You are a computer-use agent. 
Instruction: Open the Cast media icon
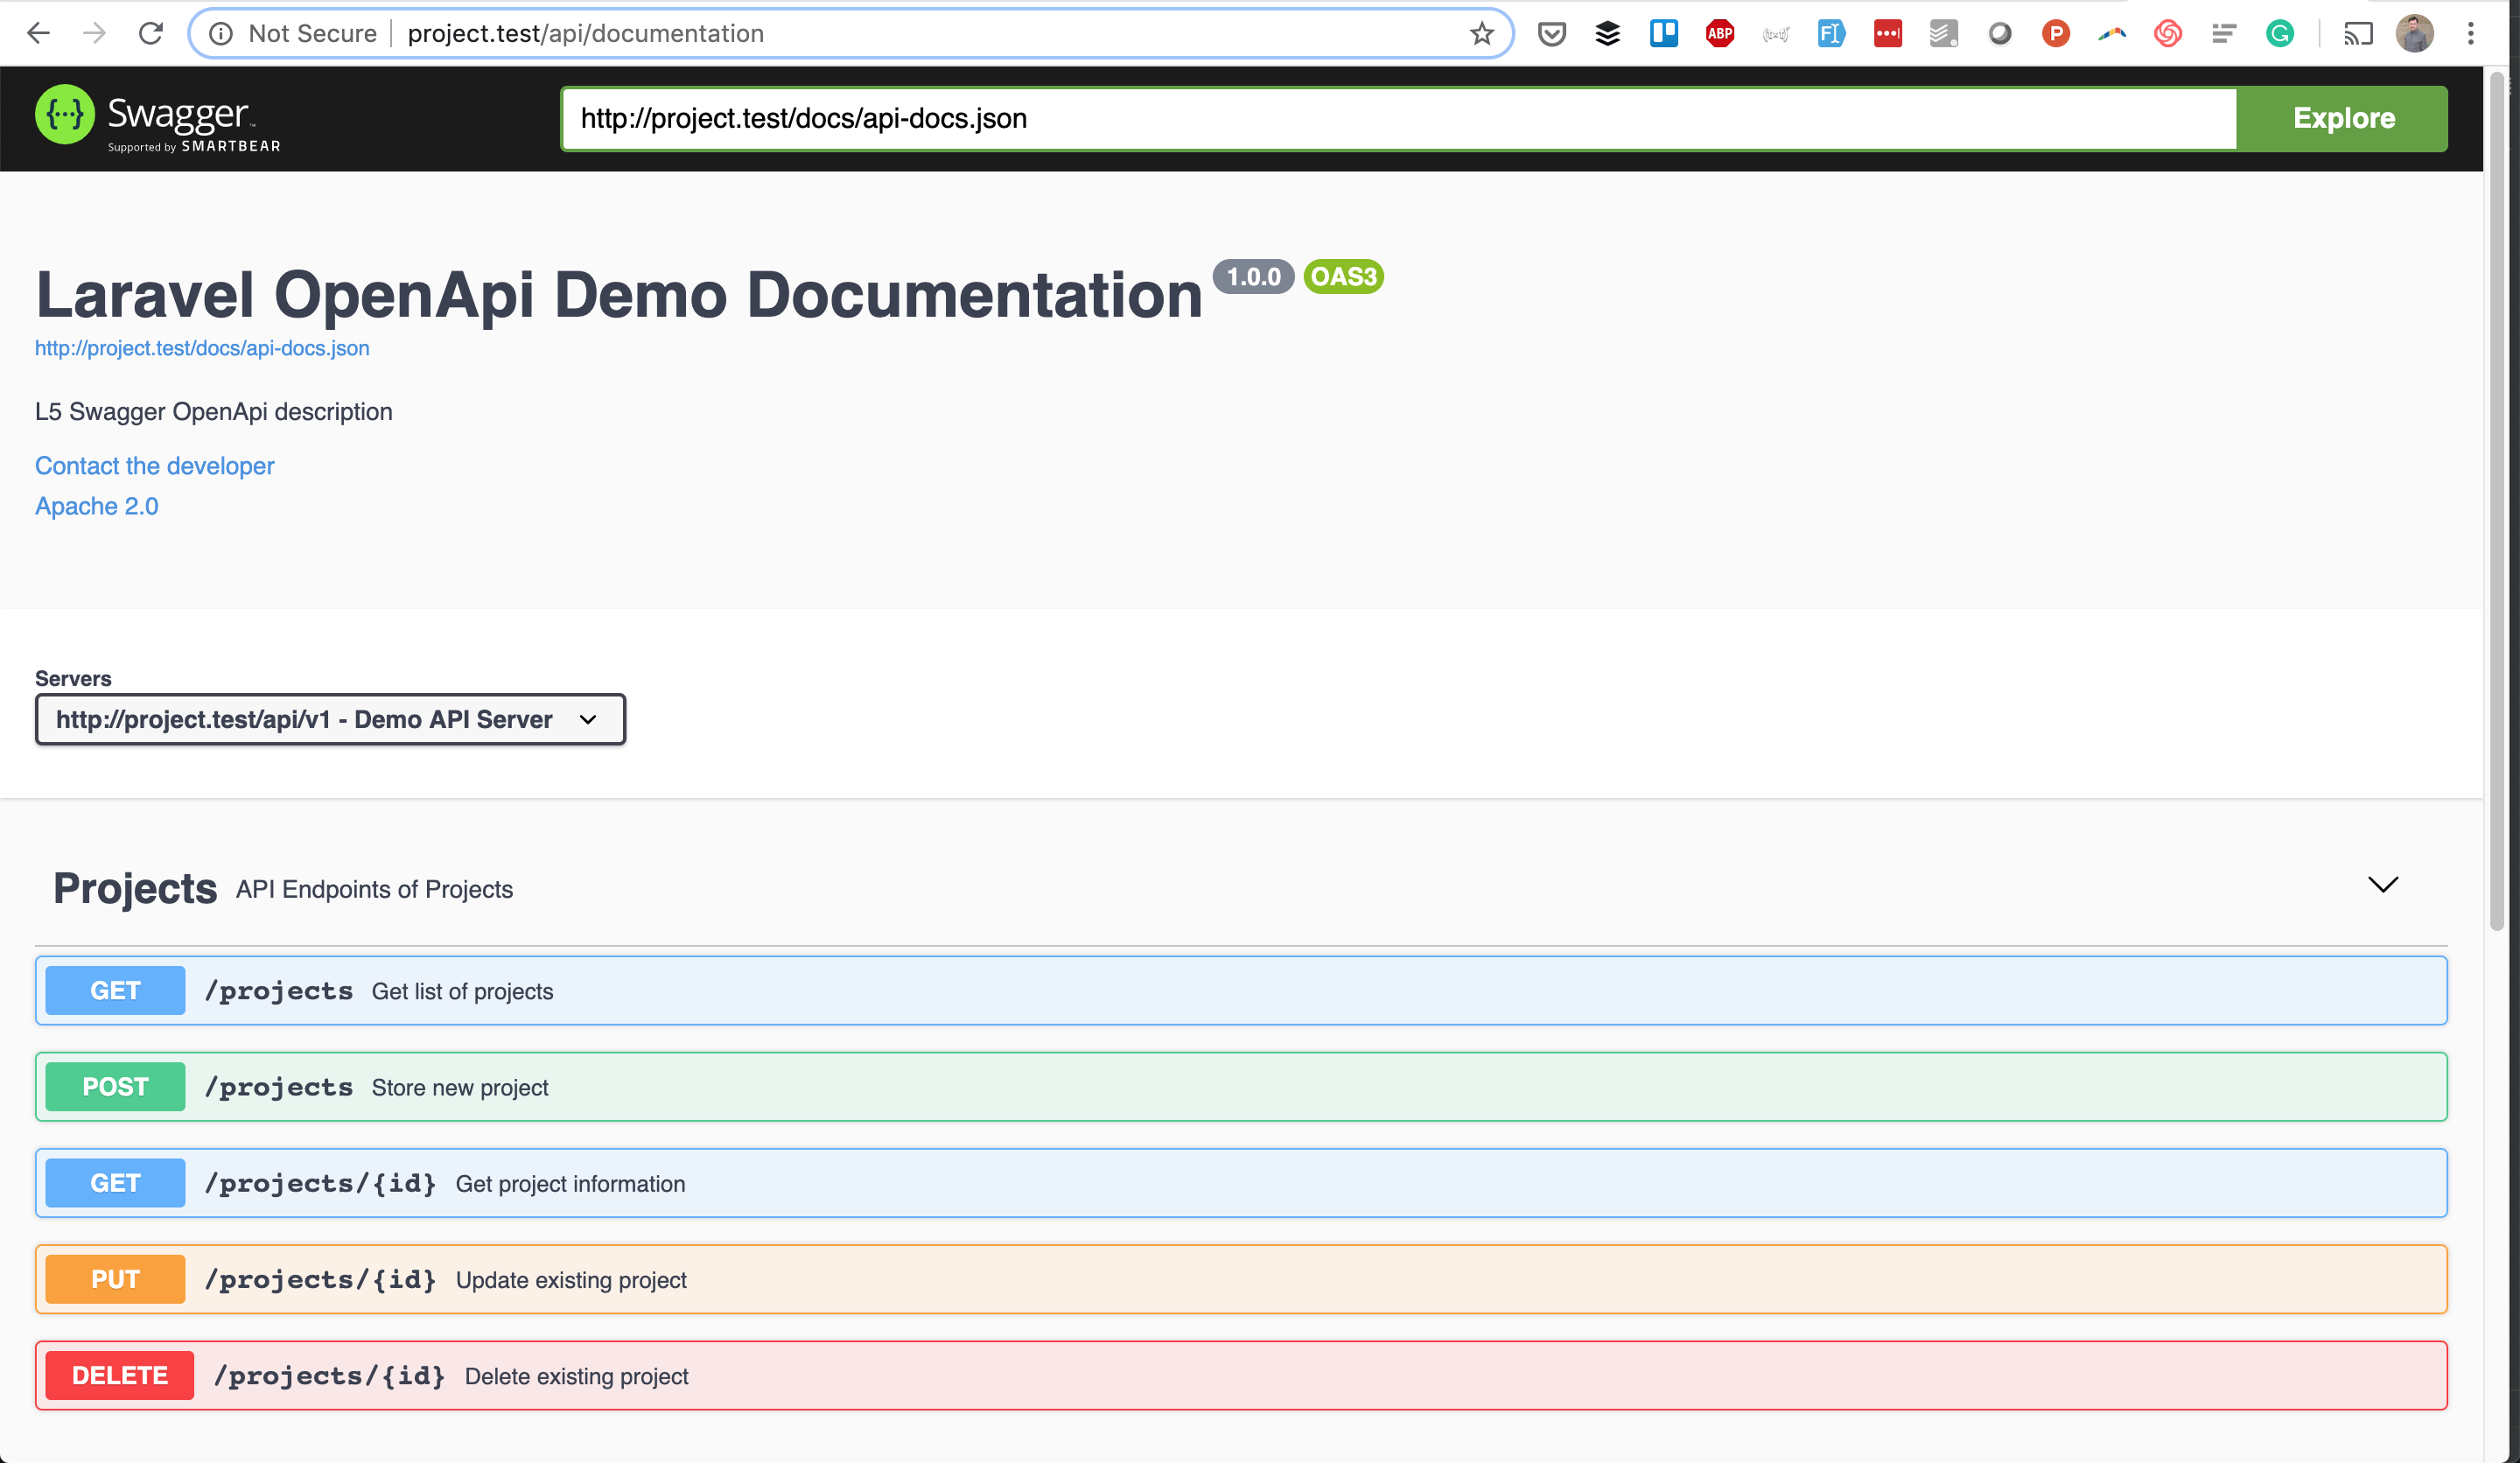click(x=2358, y=34)
